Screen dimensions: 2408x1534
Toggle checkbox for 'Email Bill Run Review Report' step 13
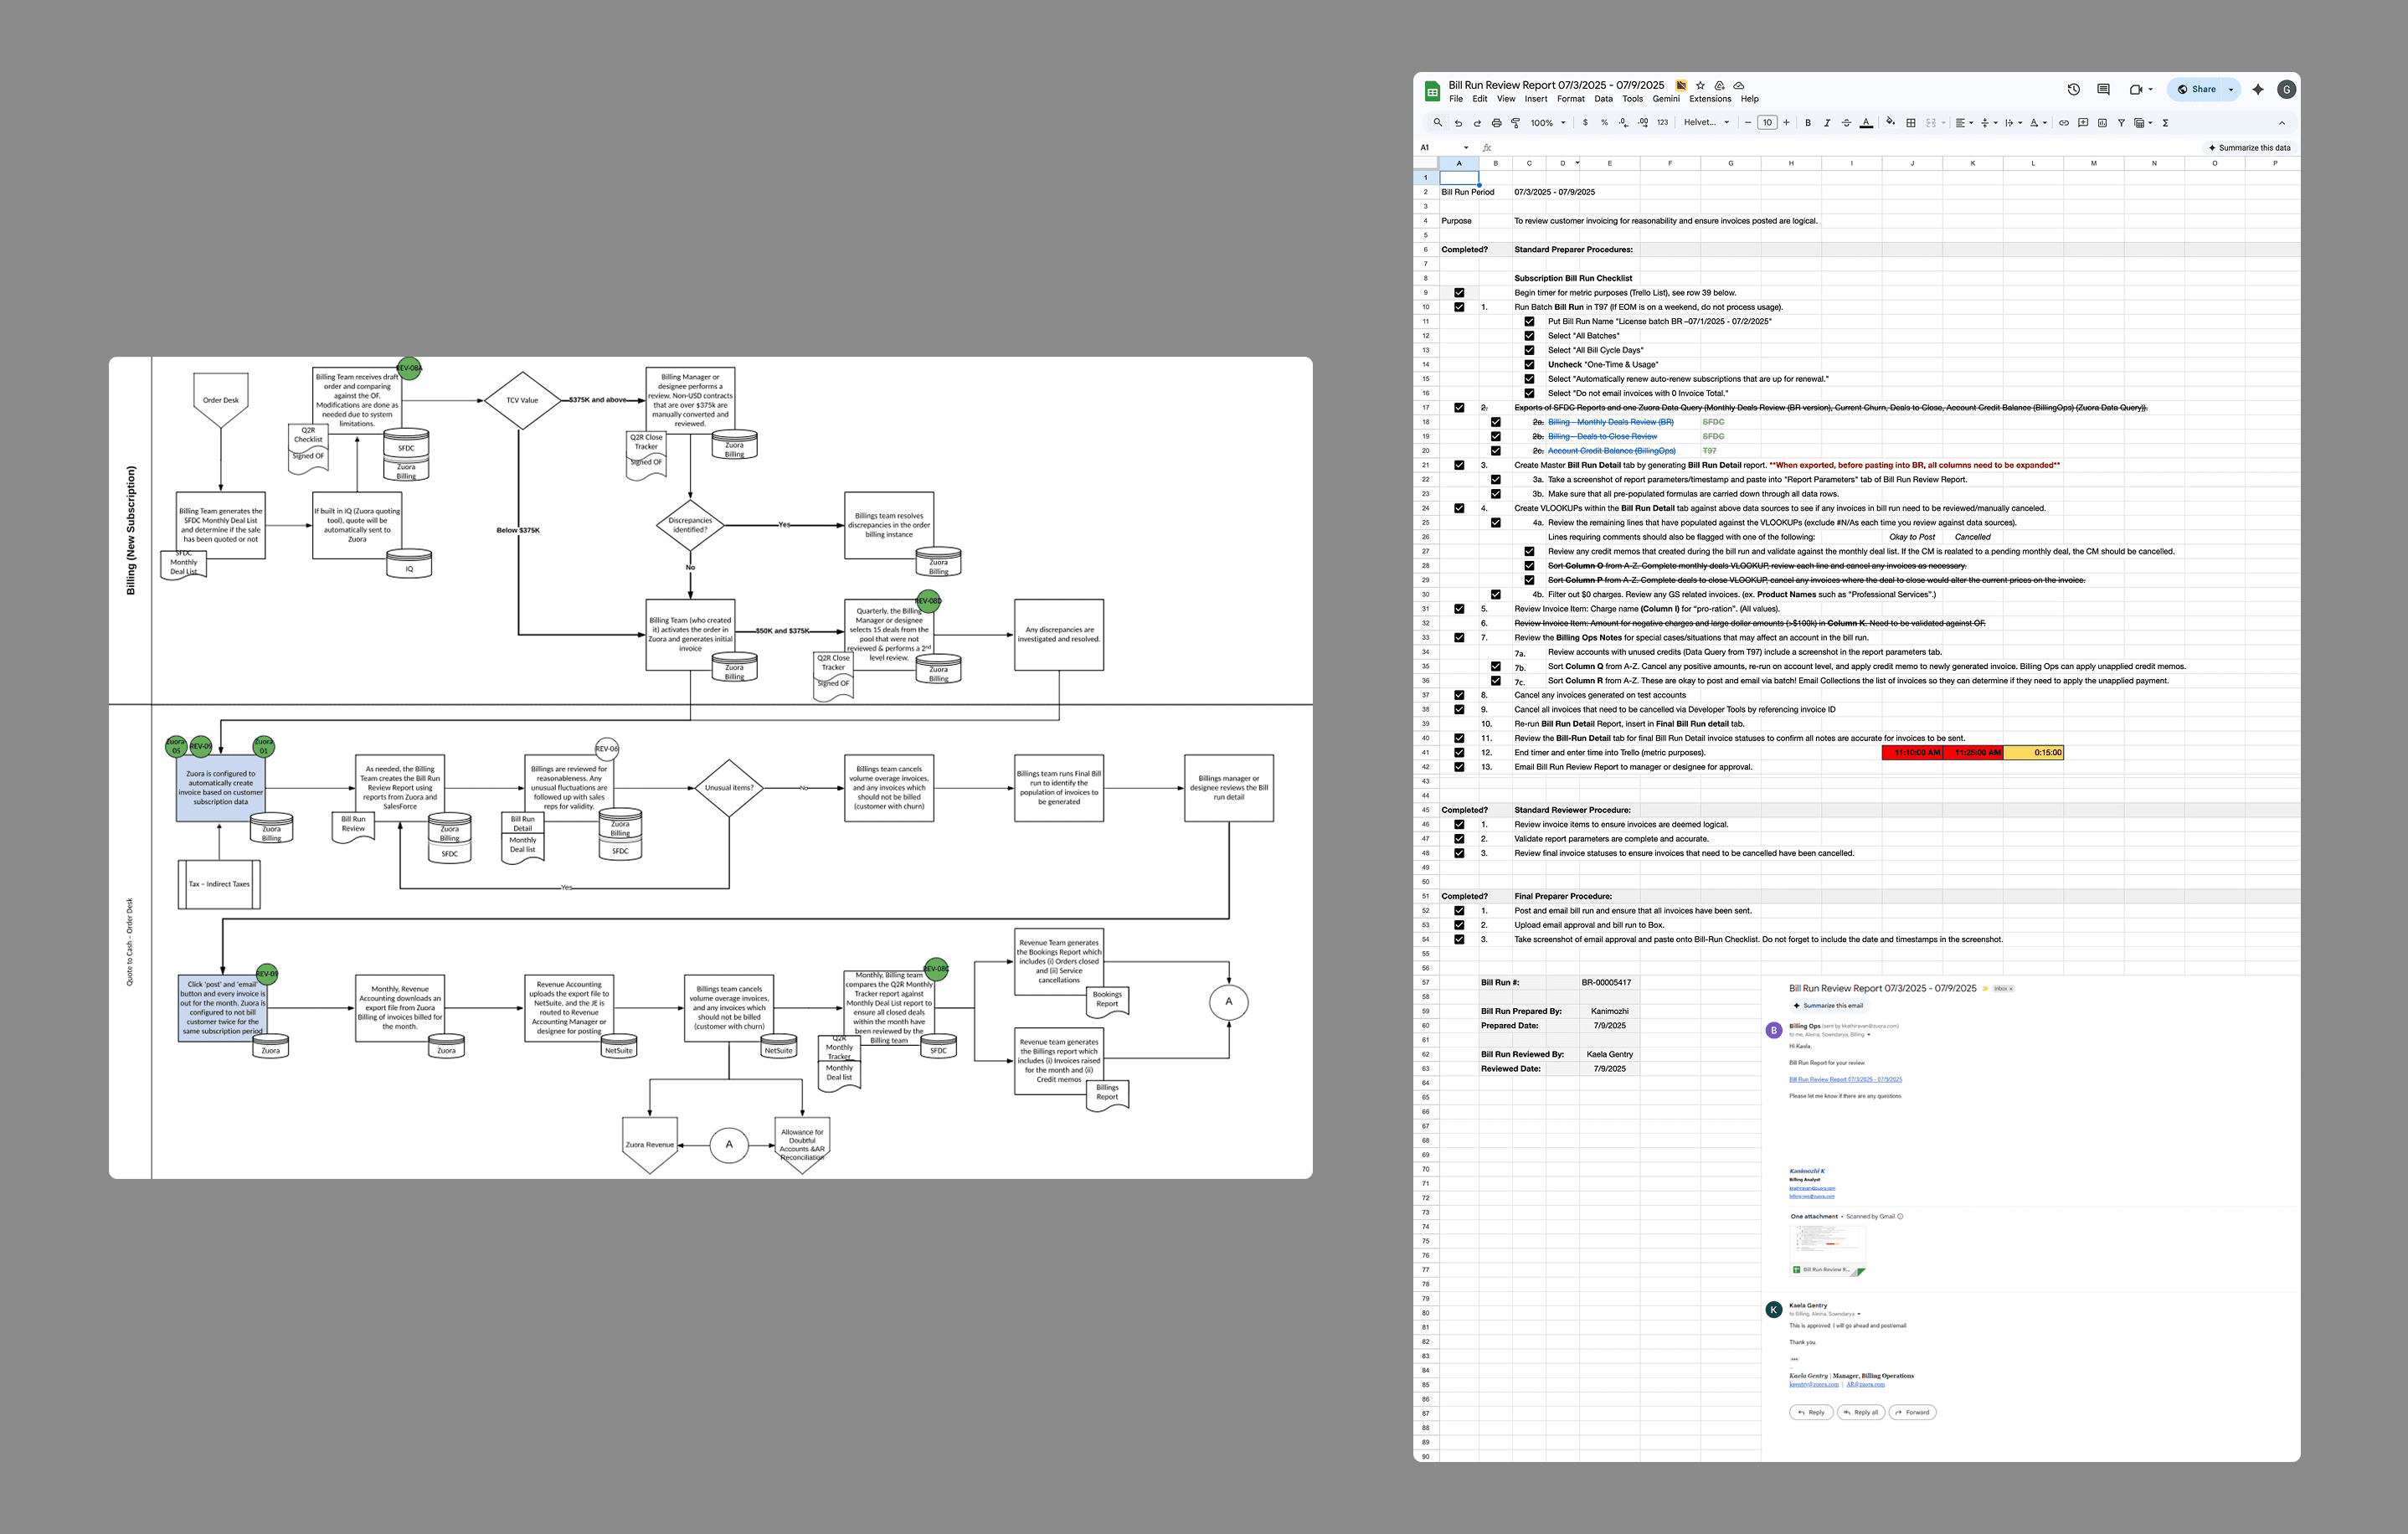coord(1459,767)
